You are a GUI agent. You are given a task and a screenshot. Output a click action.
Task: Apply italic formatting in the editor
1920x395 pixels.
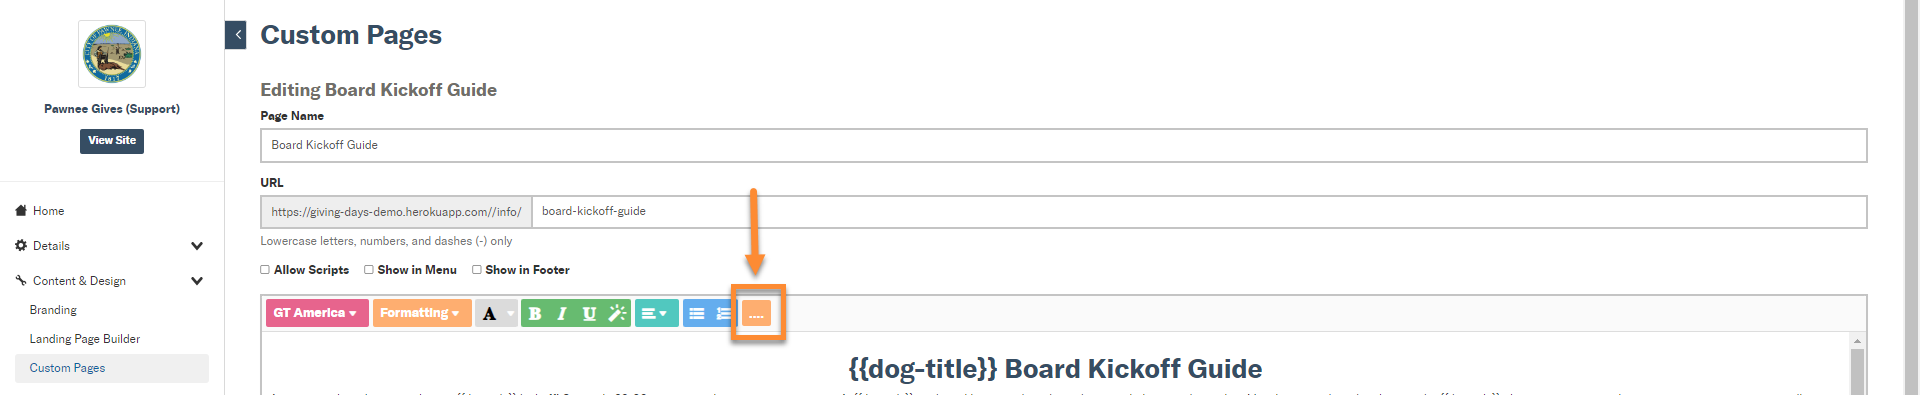562,313
